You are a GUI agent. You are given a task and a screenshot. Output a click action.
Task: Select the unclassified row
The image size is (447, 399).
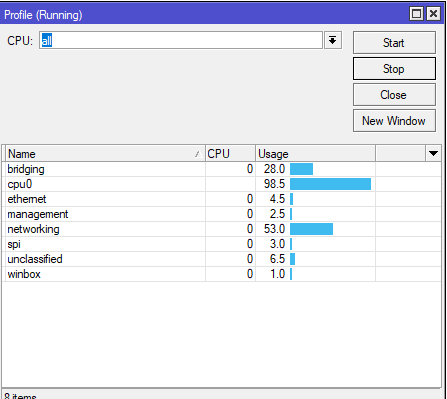click(222, 259)
